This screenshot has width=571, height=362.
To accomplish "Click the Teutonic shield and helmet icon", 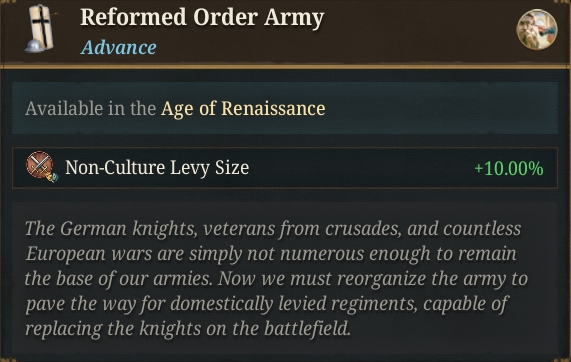I will click(x=41, y=29).
